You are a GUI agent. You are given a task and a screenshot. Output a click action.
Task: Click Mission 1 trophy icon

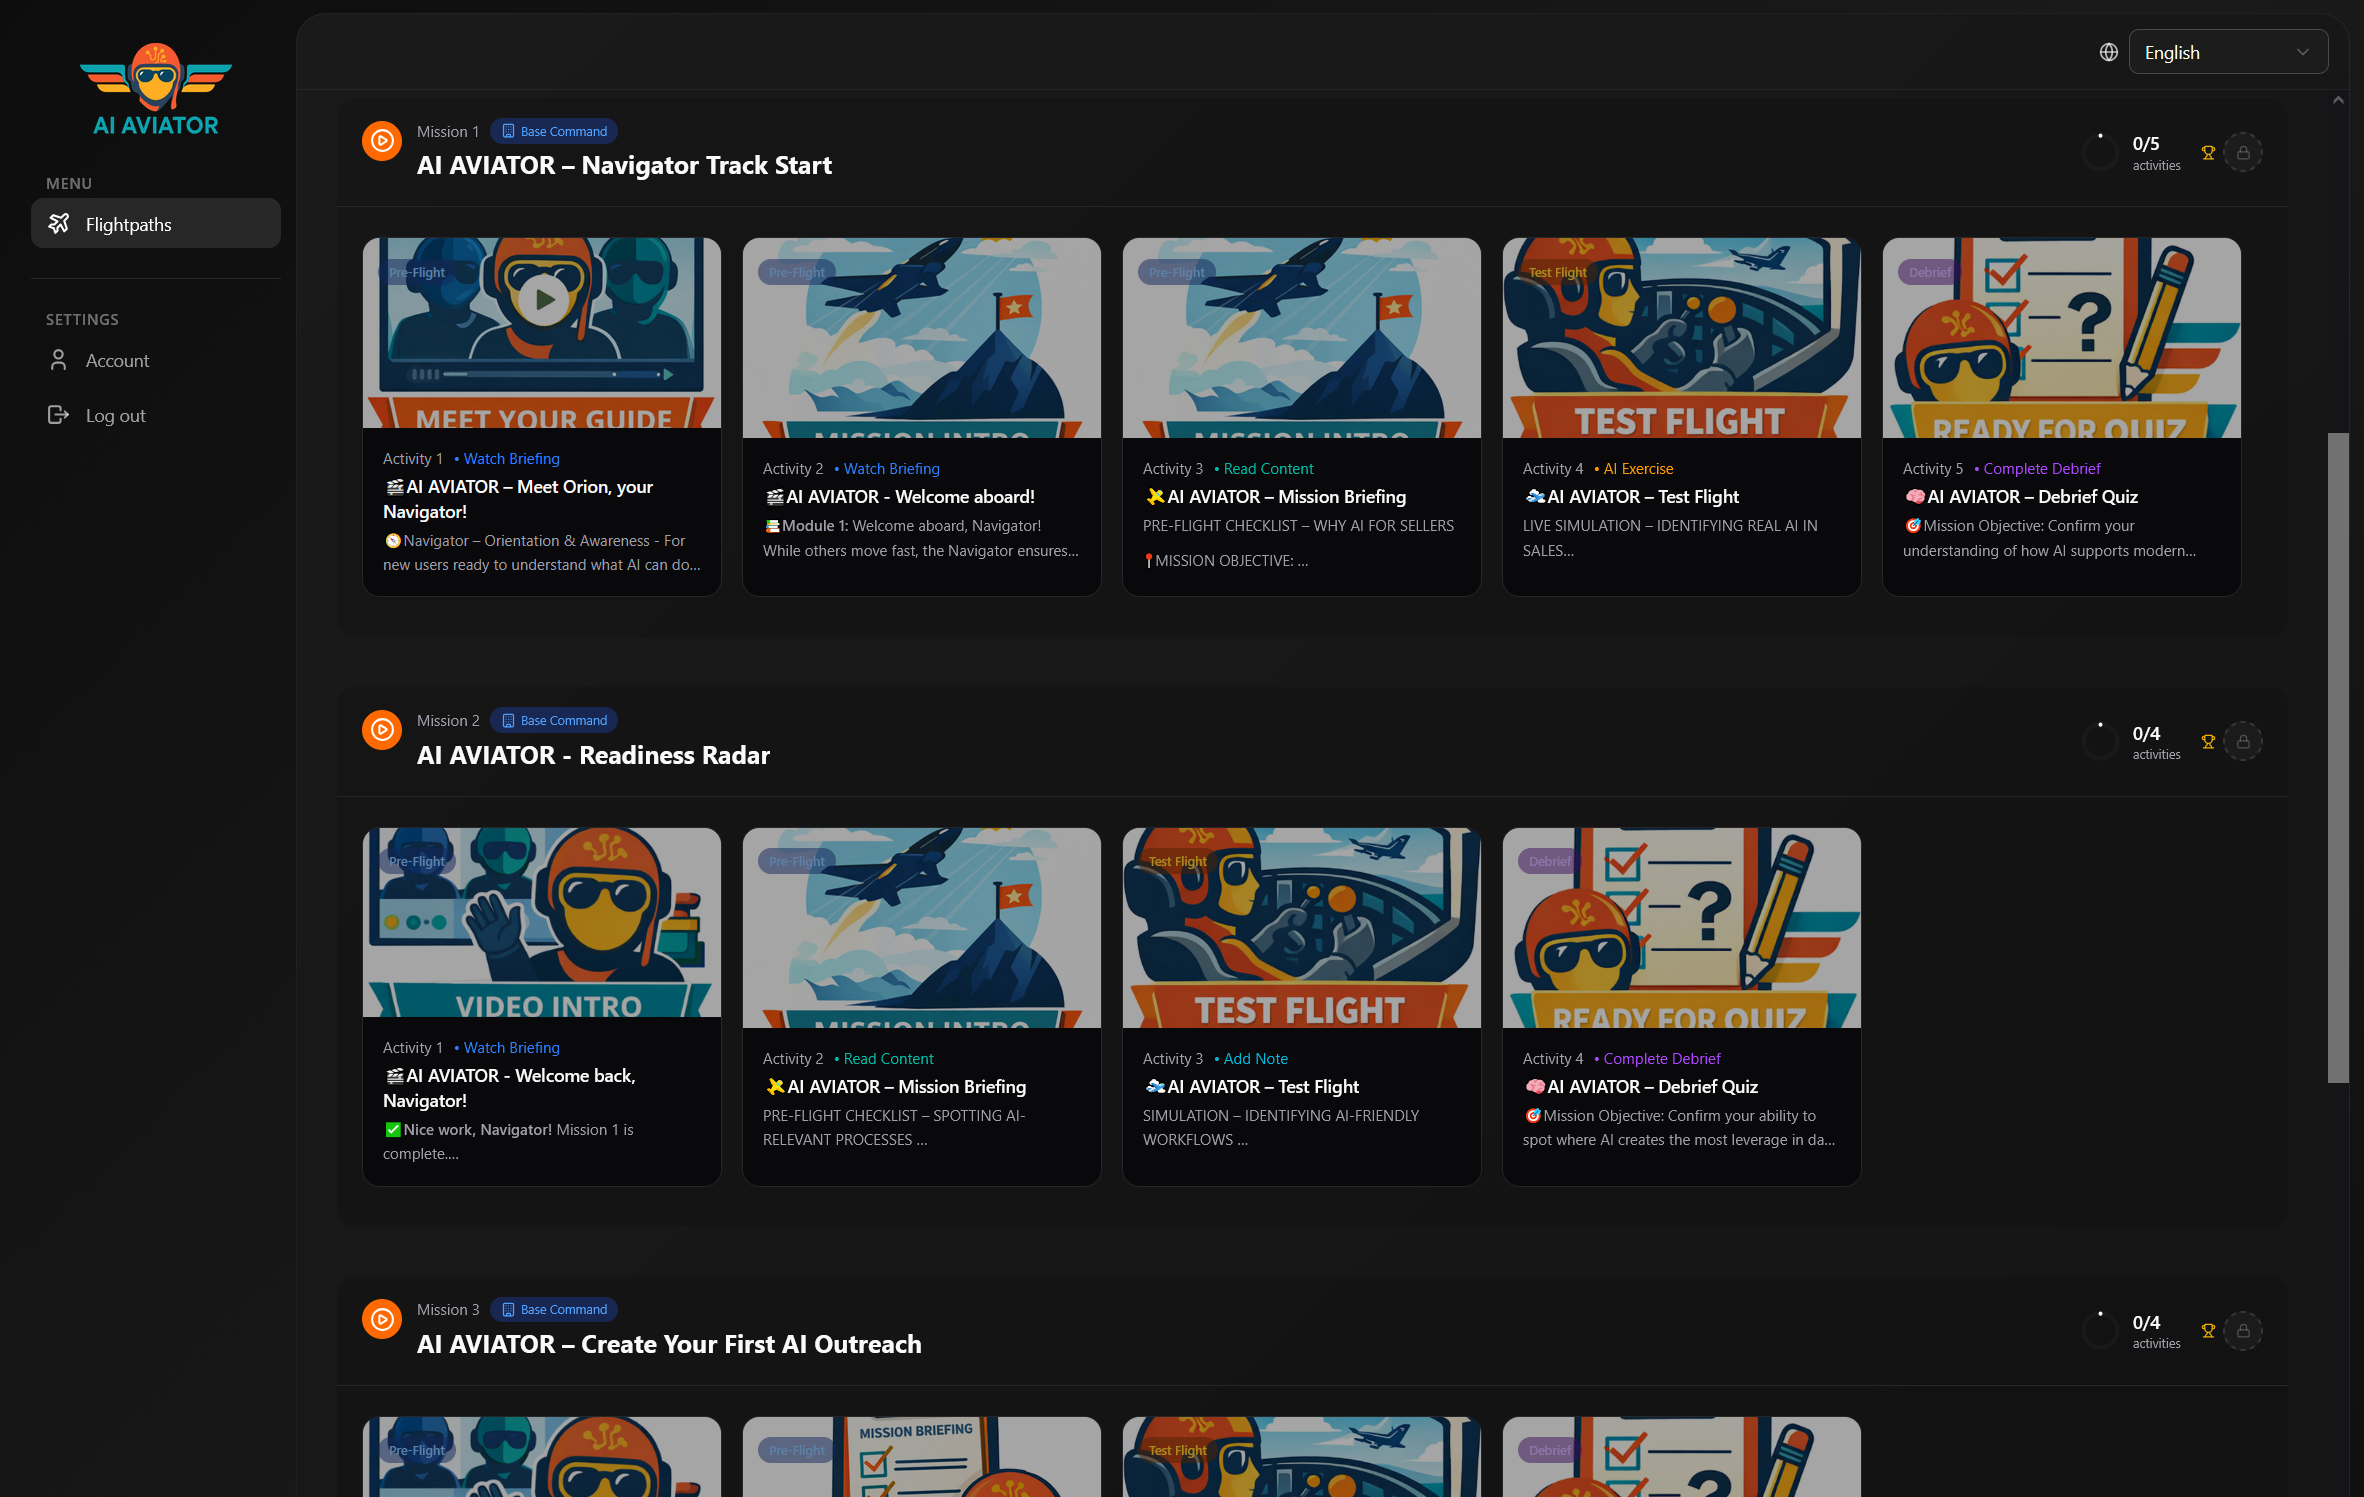tap(2208, 153)
